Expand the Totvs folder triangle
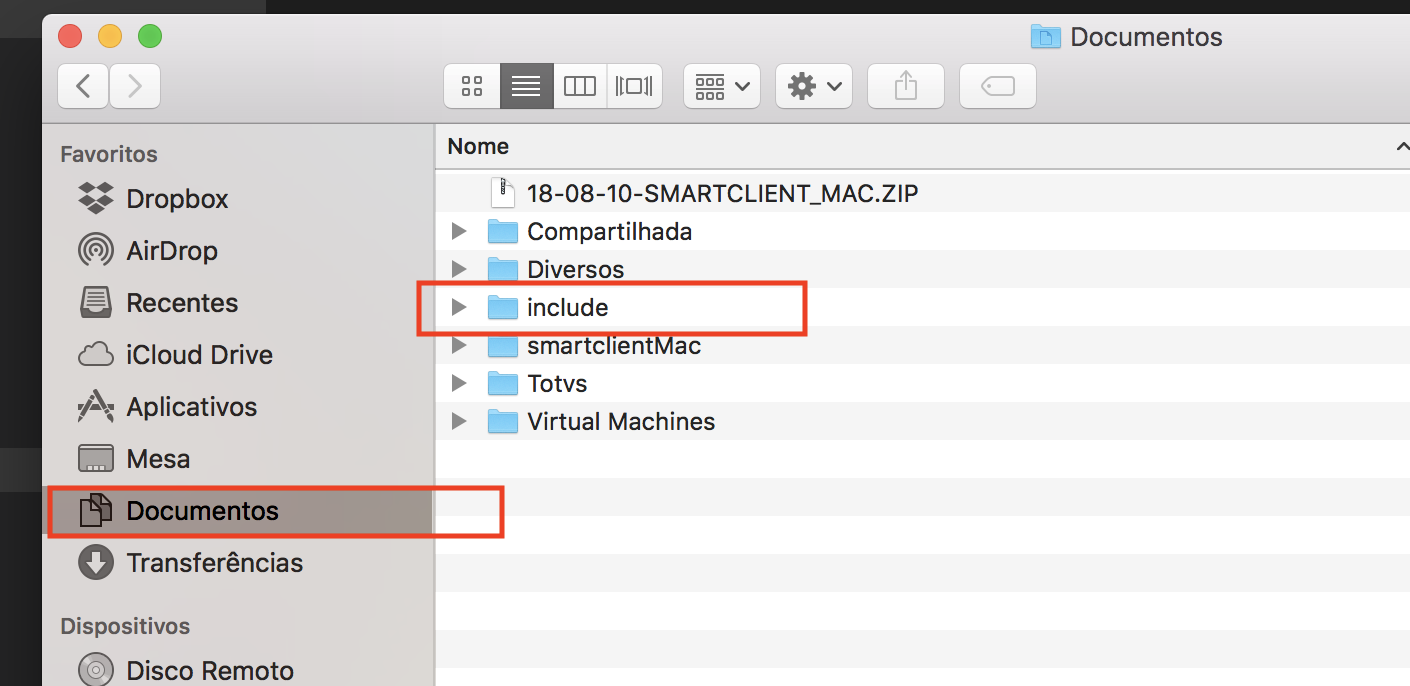 click(459, 383)
